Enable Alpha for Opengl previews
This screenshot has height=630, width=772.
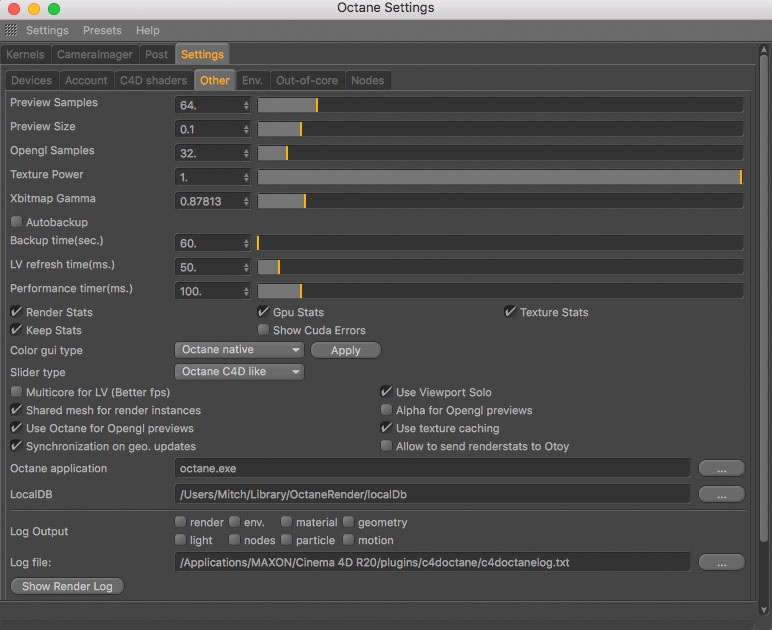(x=386, y=410)
